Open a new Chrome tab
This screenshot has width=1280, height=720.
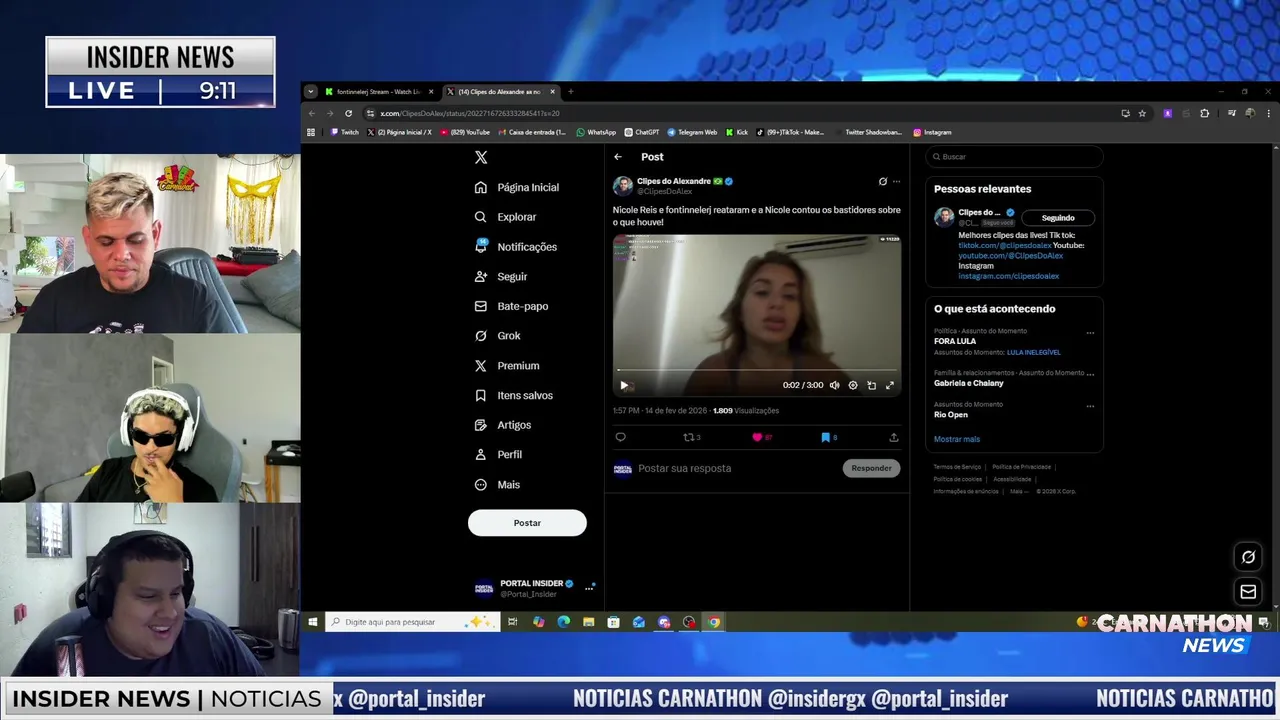pos(571,92)
